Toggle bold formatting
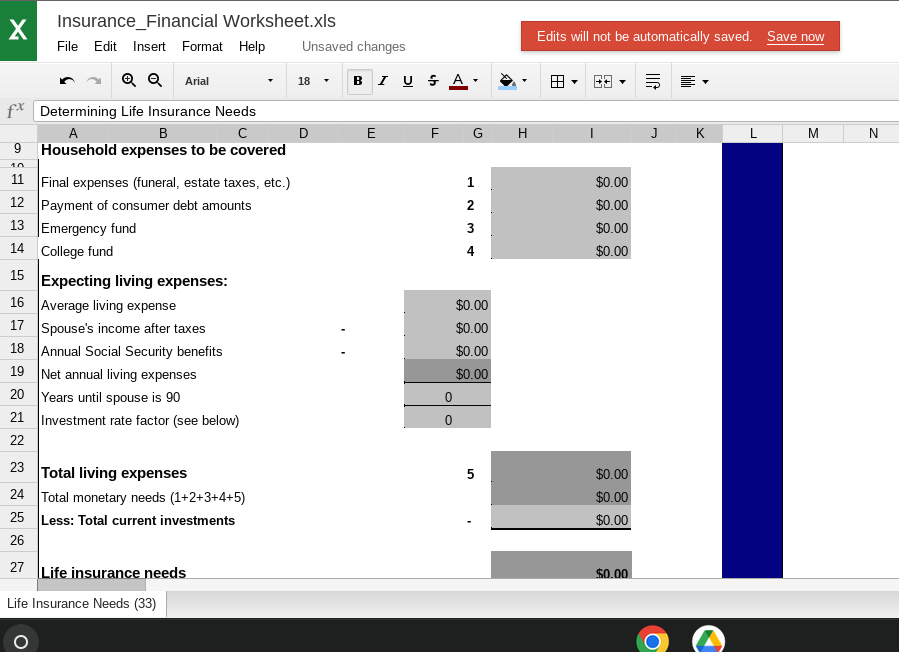The image size is (899, 652). click(359, 81)
